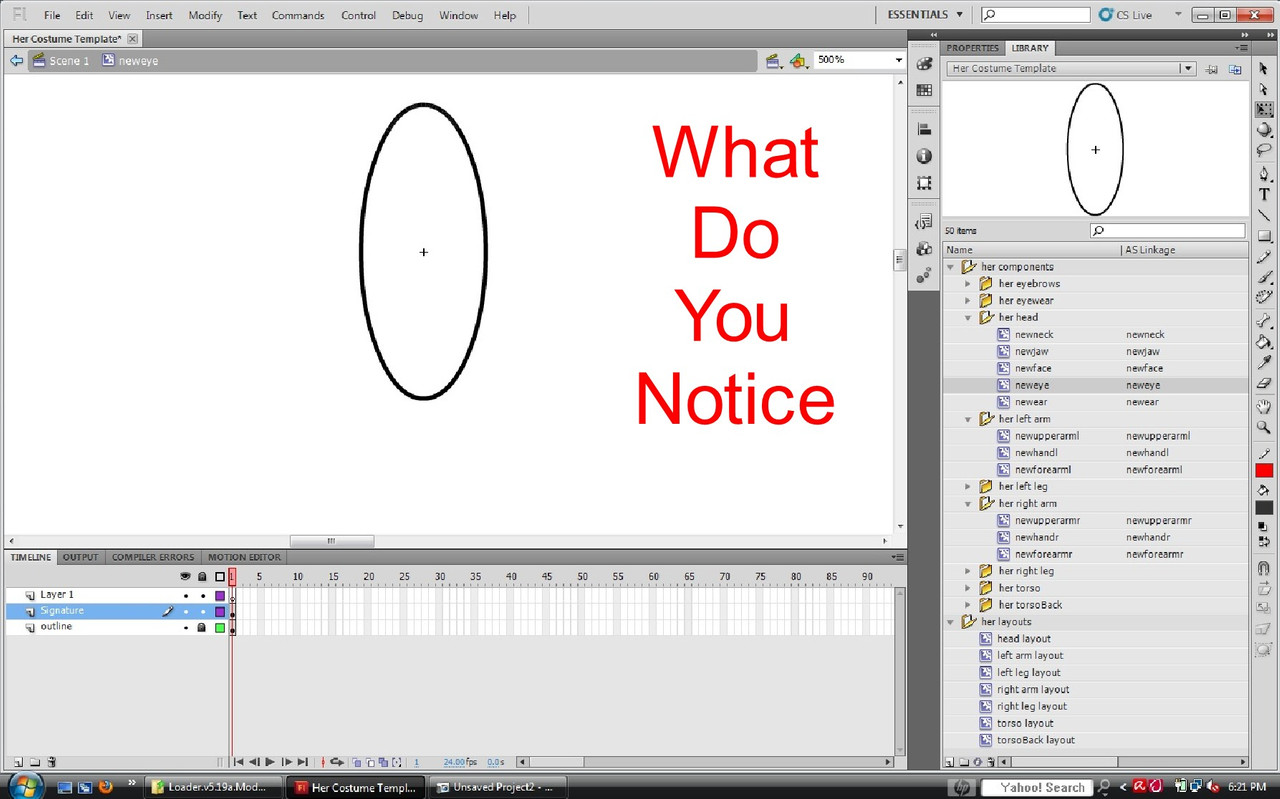Click the Delete Layer trash icon

click(50, 762)
